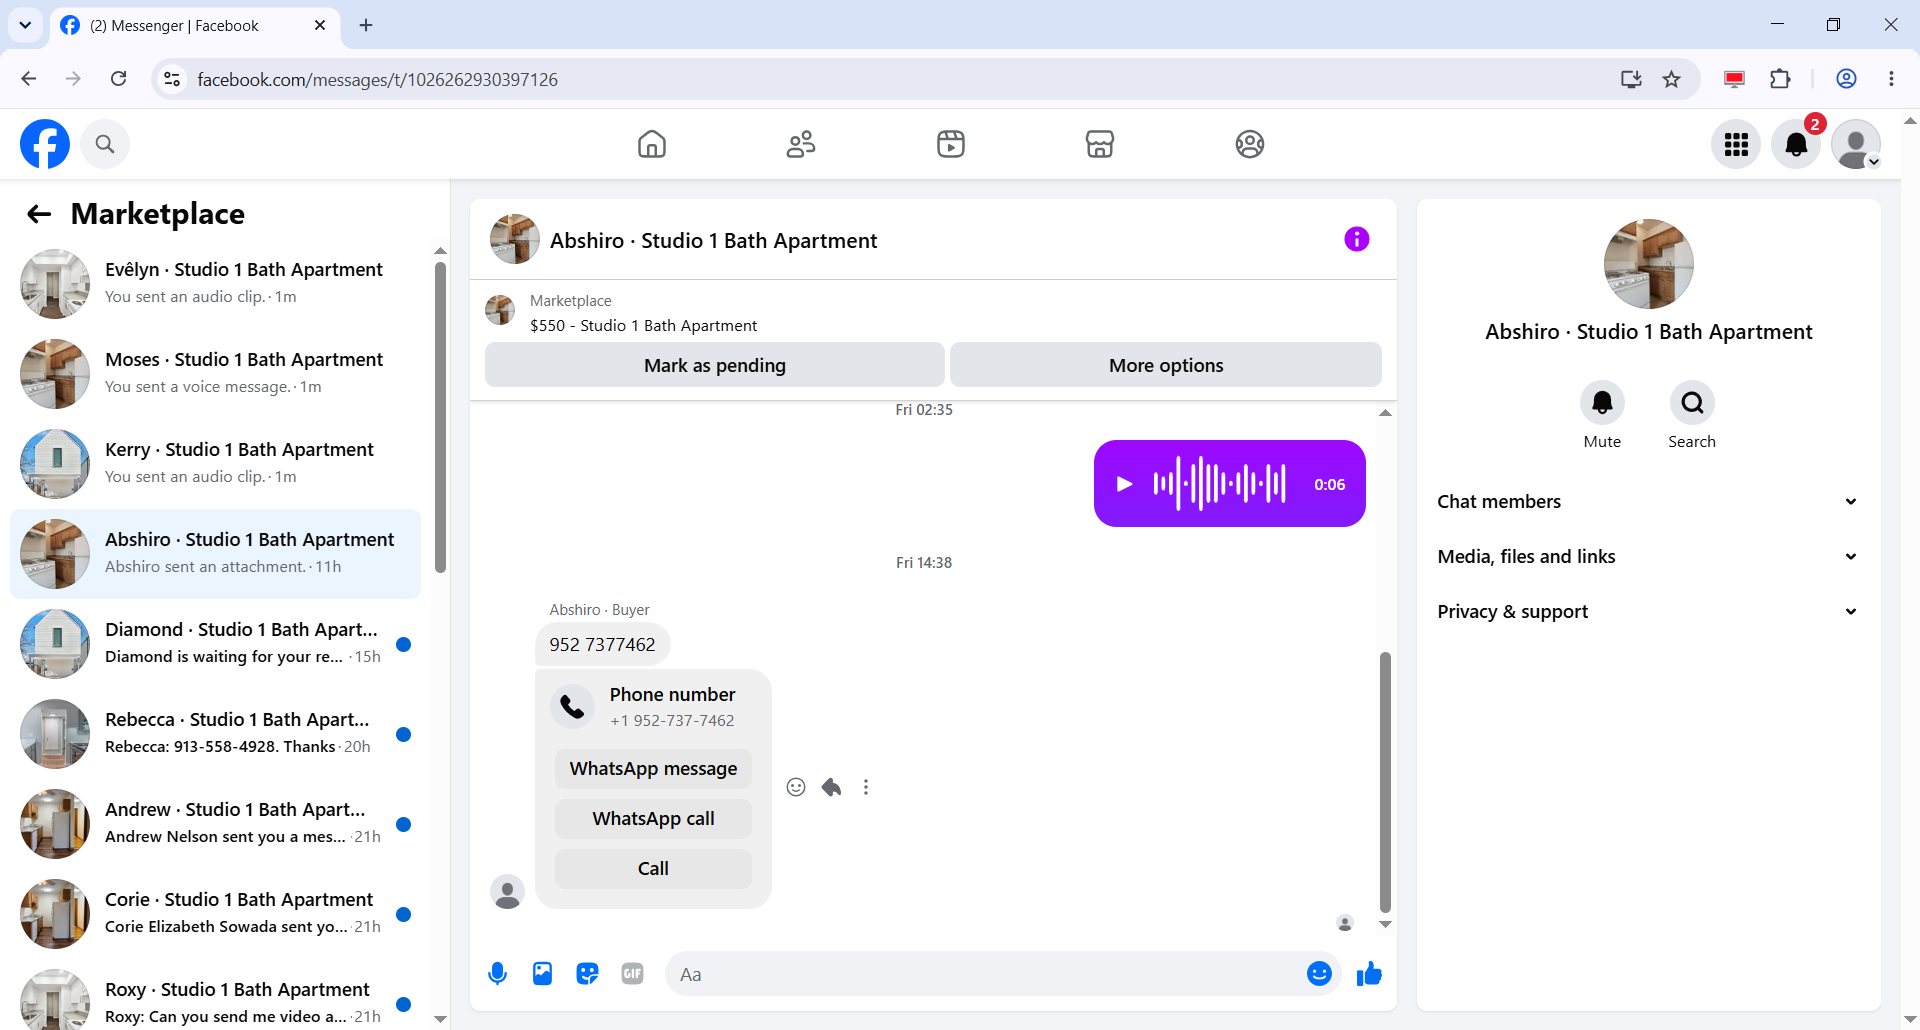Open emoji picker in message box
Screen dimensions: 1920x1030
click(1319, 974)
